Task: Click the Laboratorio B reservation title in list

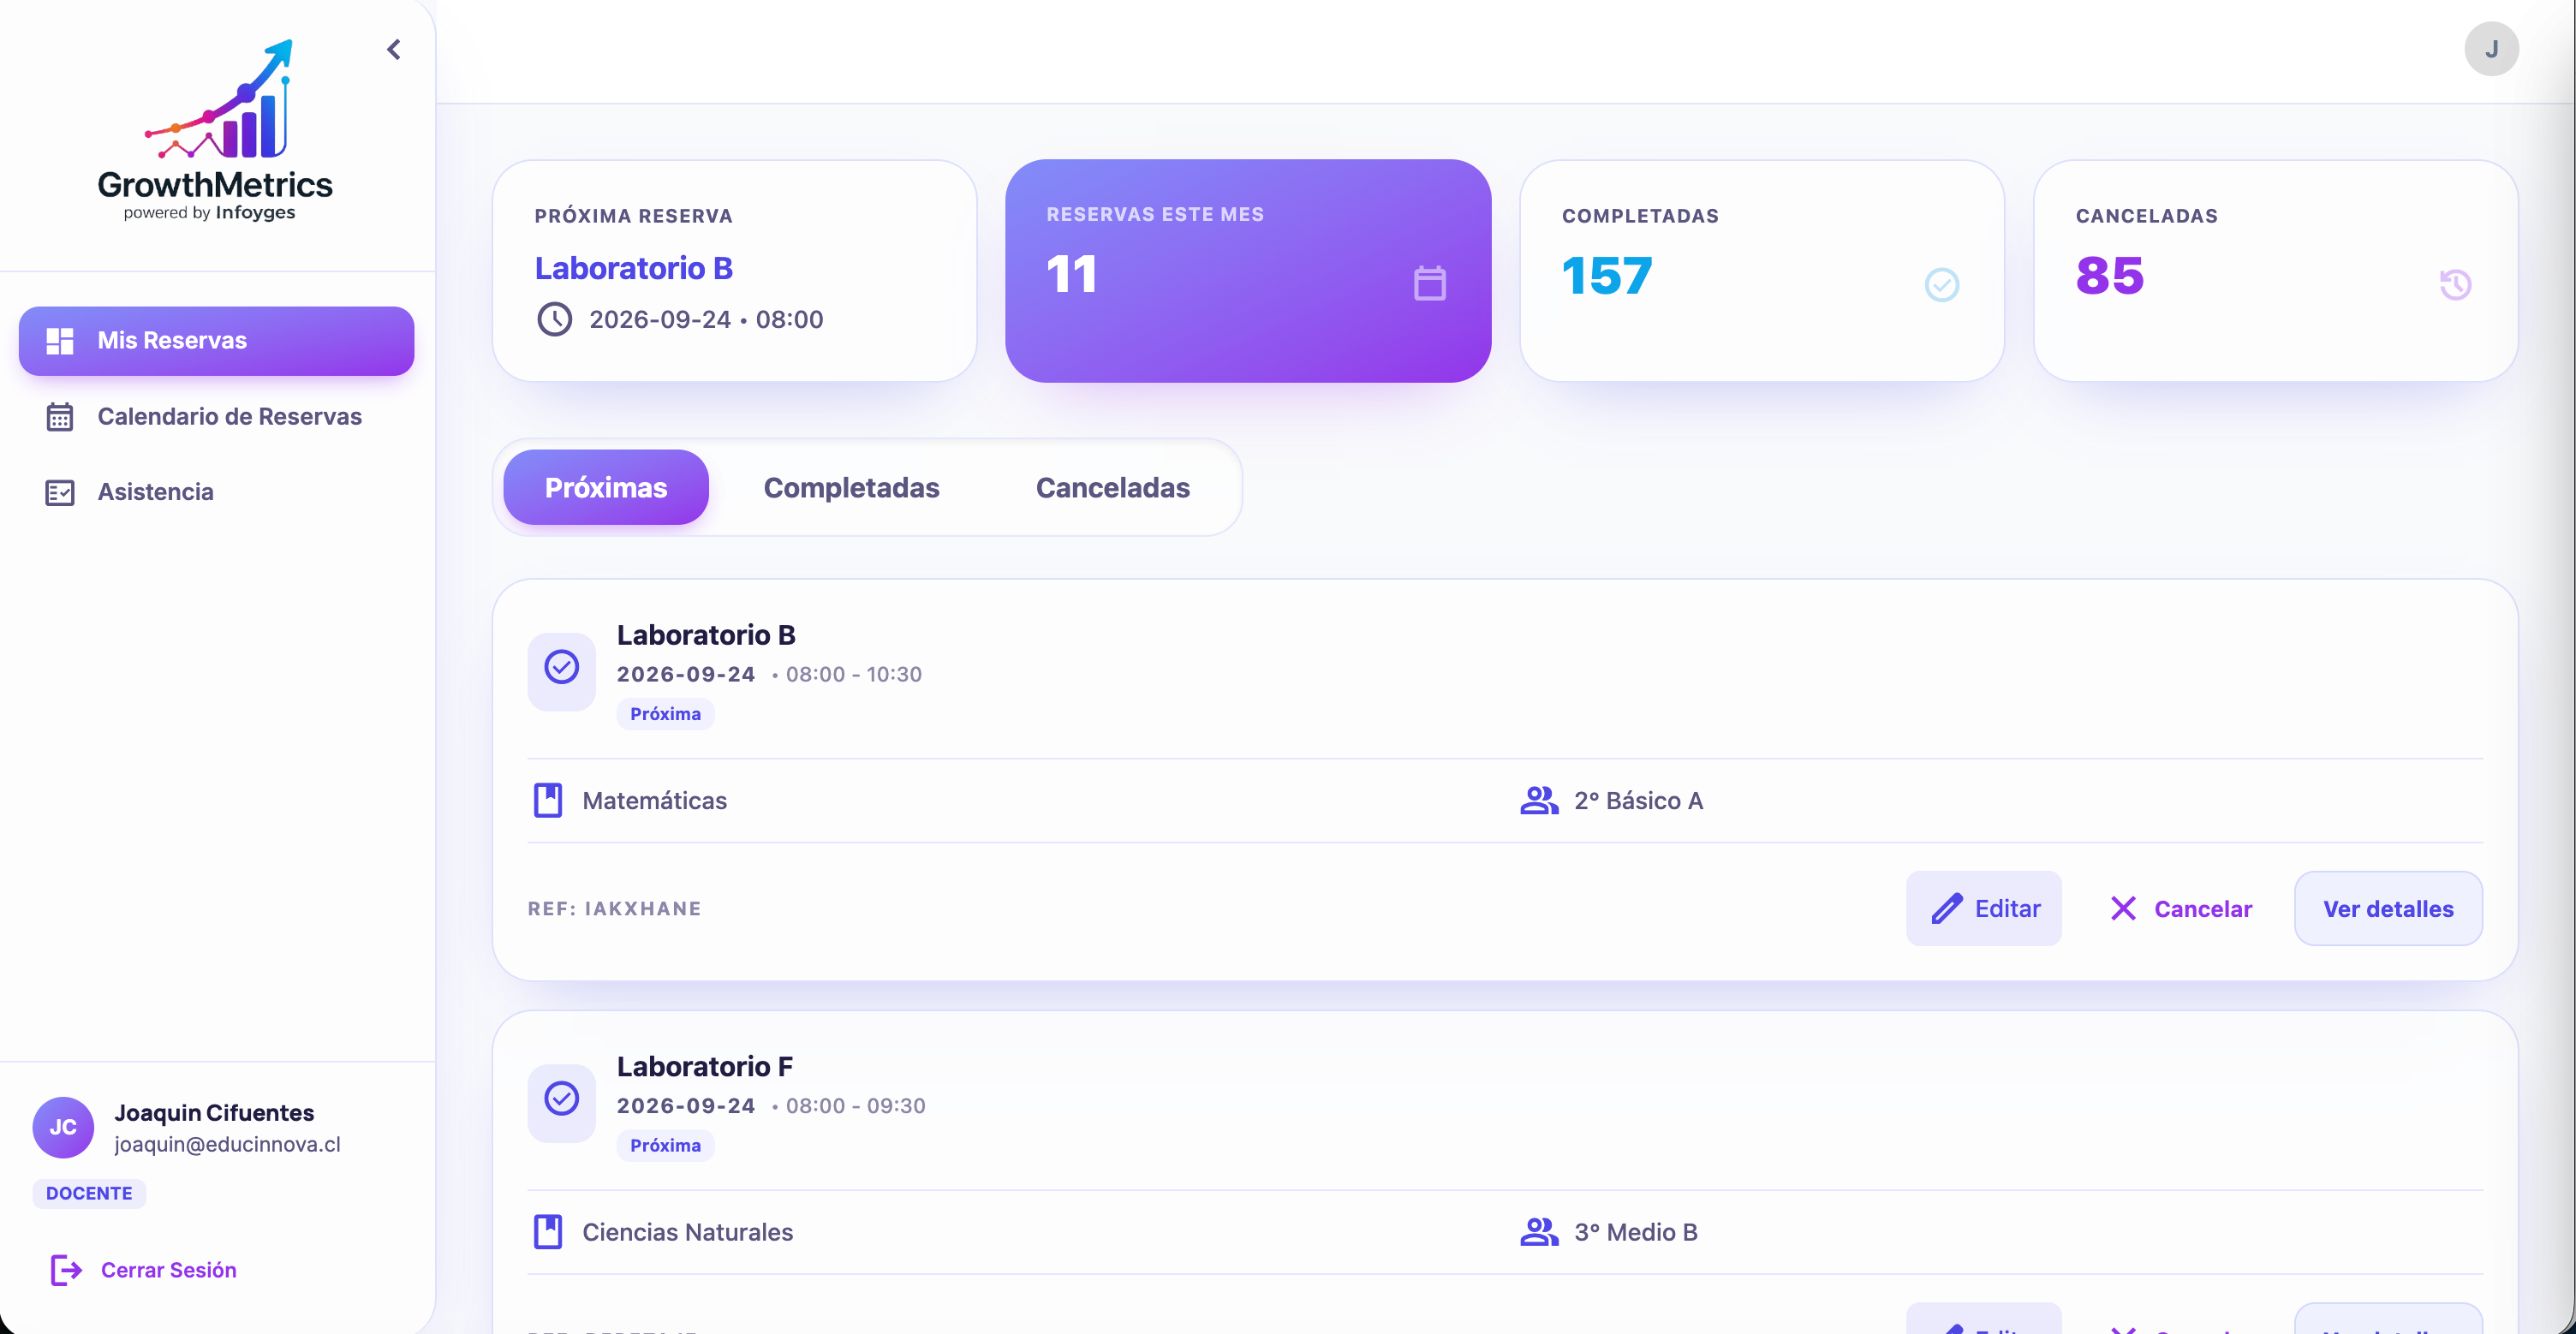Action: point(706,635)
